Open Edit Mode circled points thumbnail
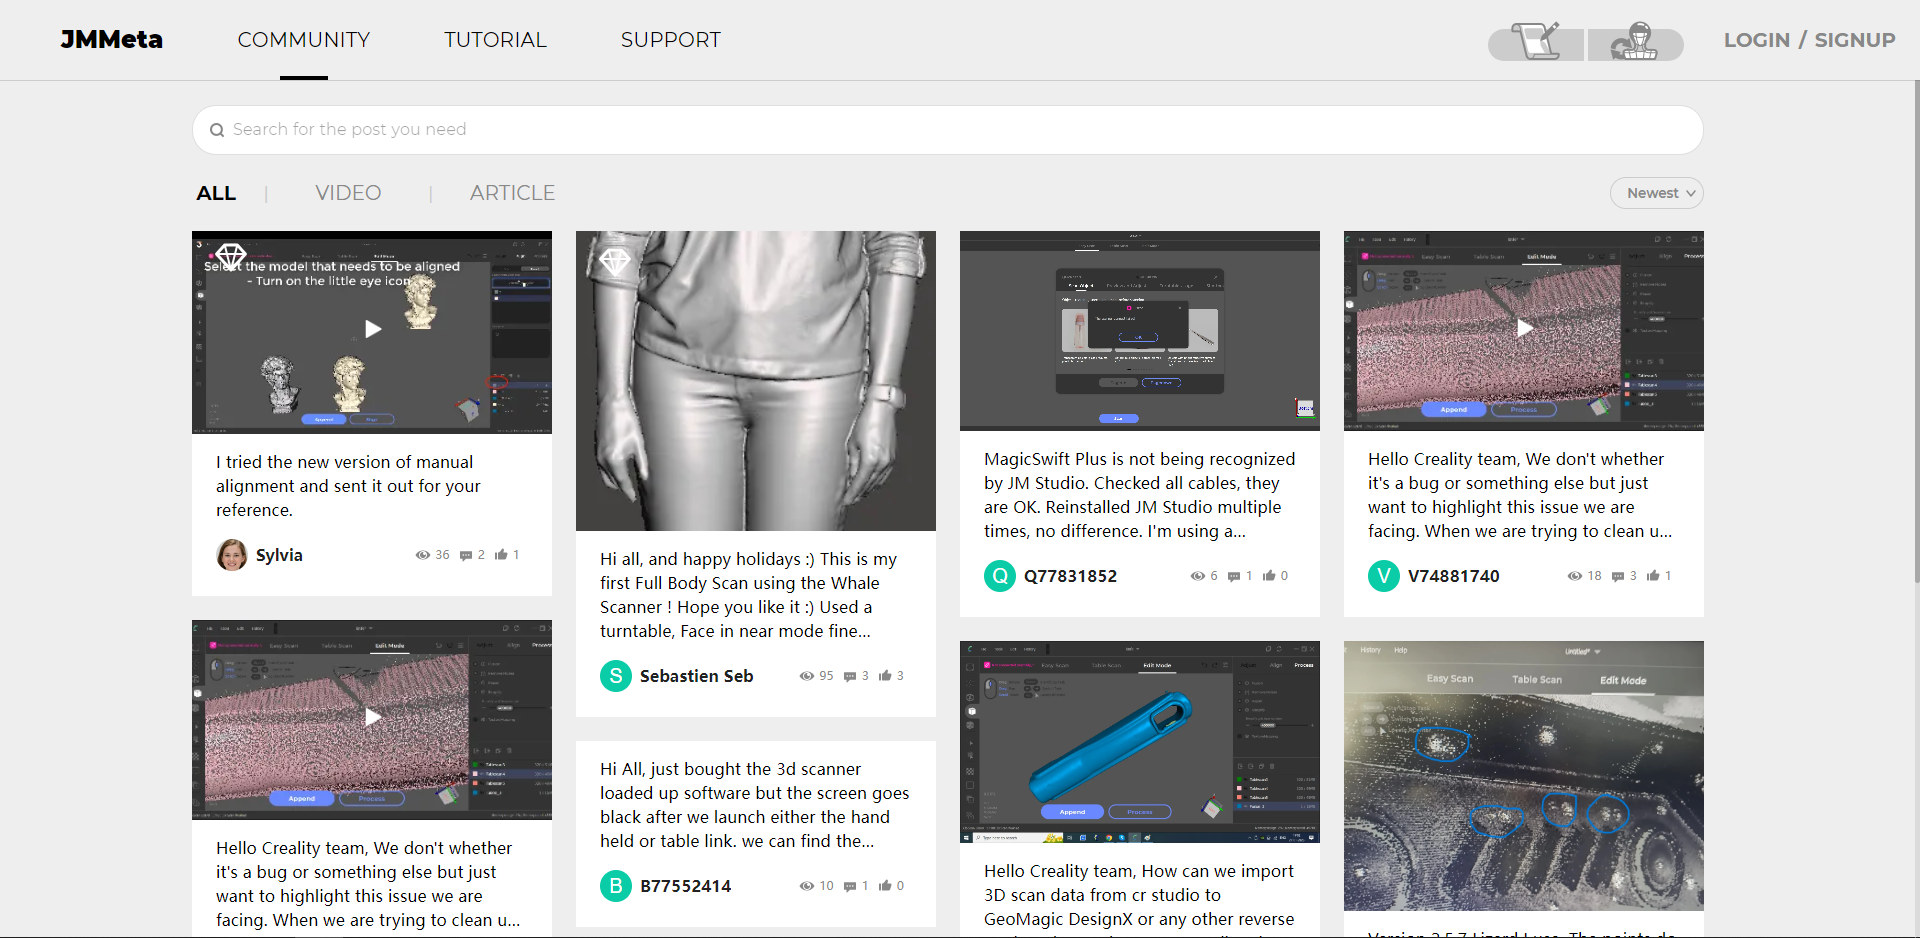The height and width of the screenshot is (938, 1920). [x=1523, y=776]
